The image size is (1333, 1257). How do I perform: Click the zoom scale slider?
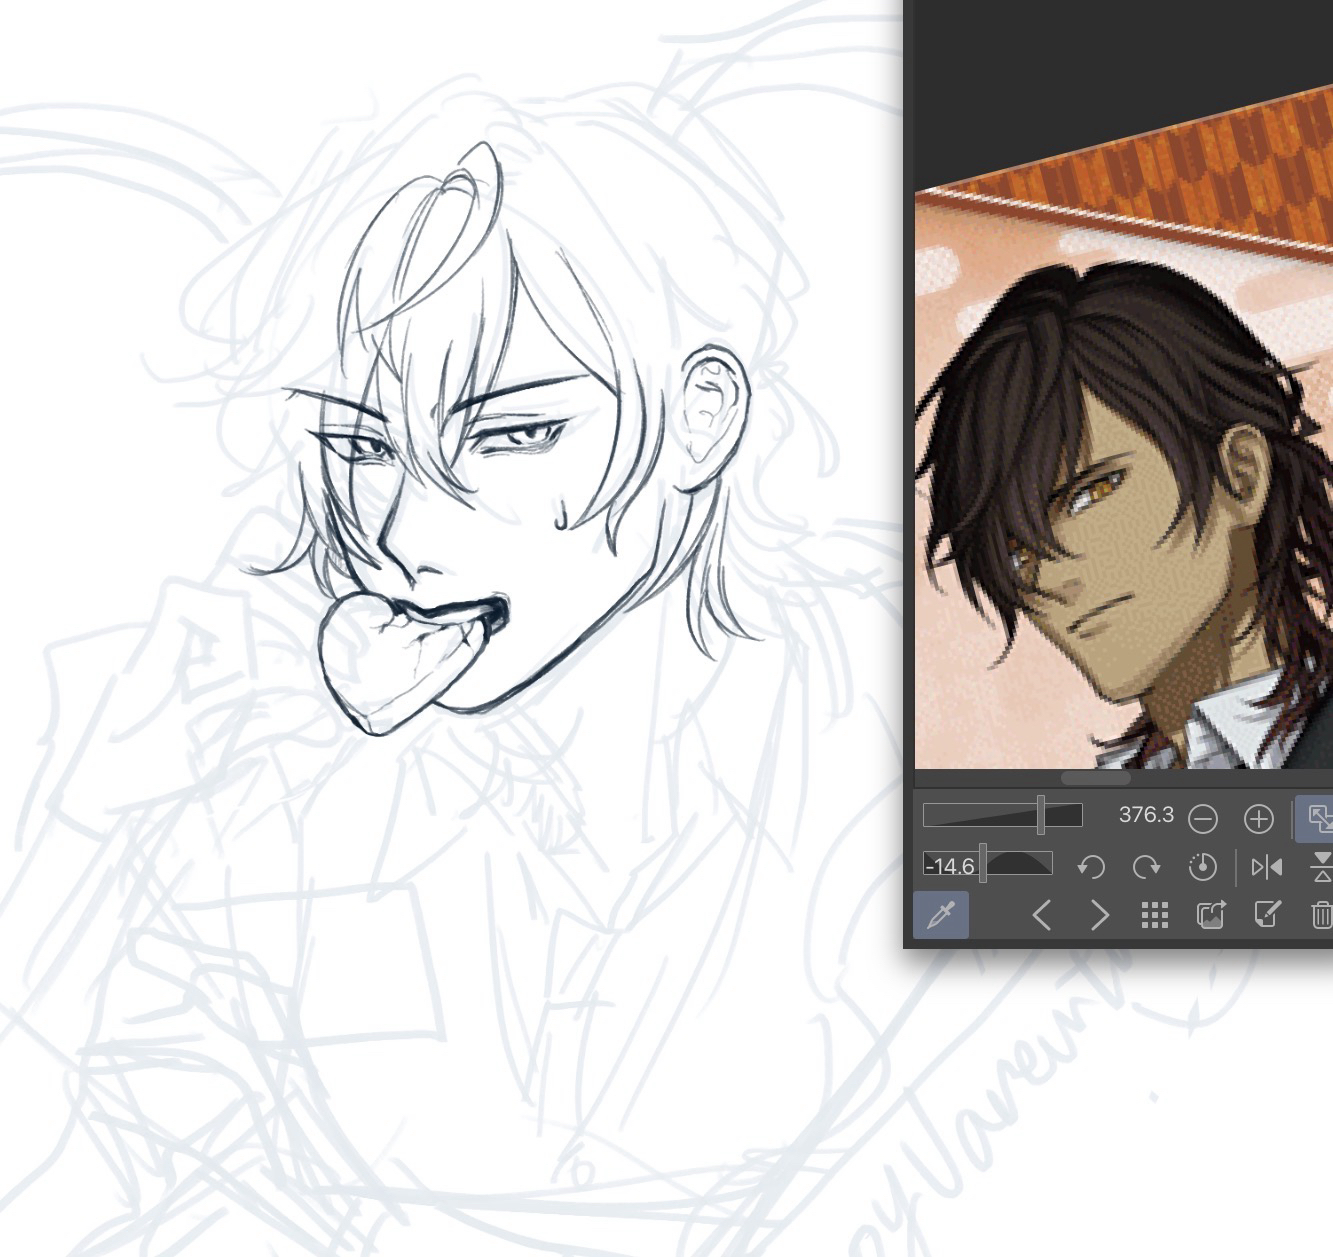(x=1002, y=815)
